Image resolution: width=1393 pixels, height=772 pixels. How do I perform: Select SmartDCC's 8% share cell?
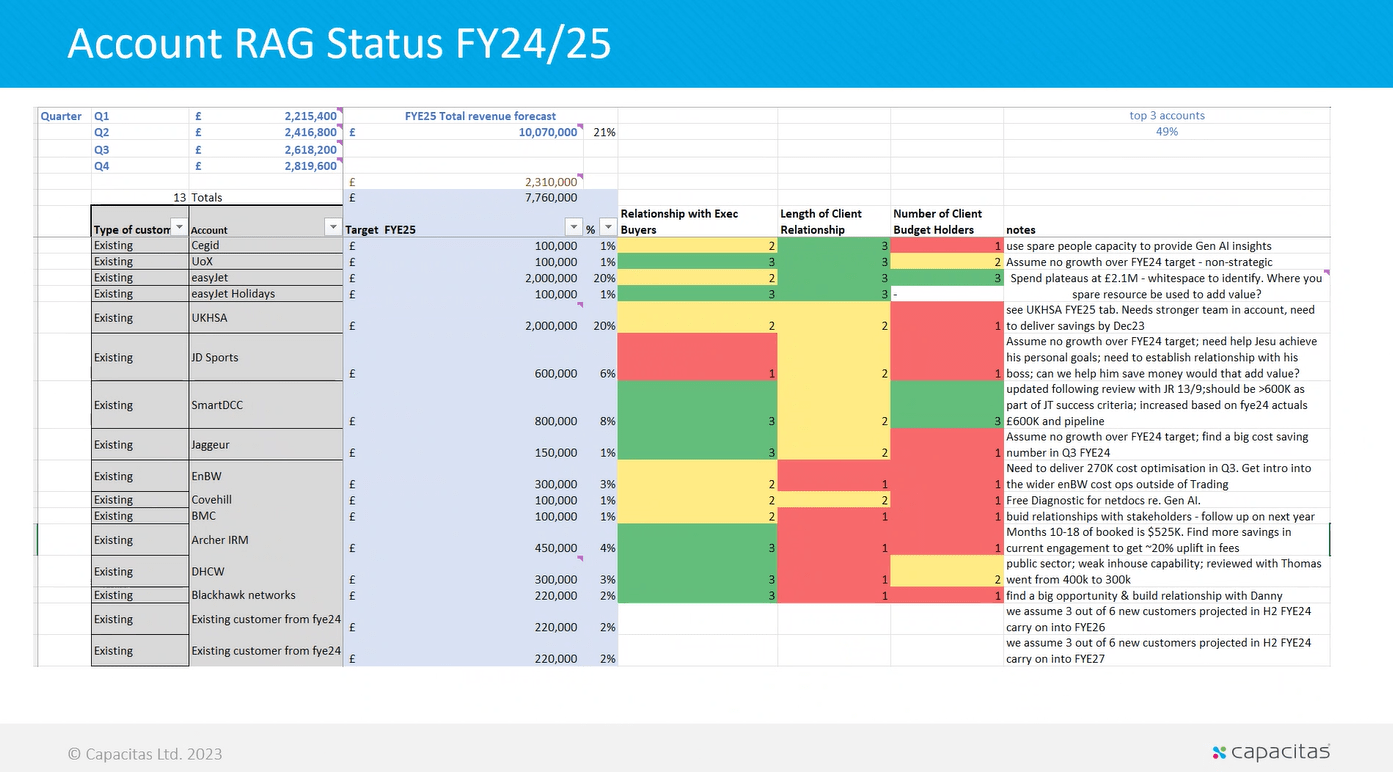[601, 405]
